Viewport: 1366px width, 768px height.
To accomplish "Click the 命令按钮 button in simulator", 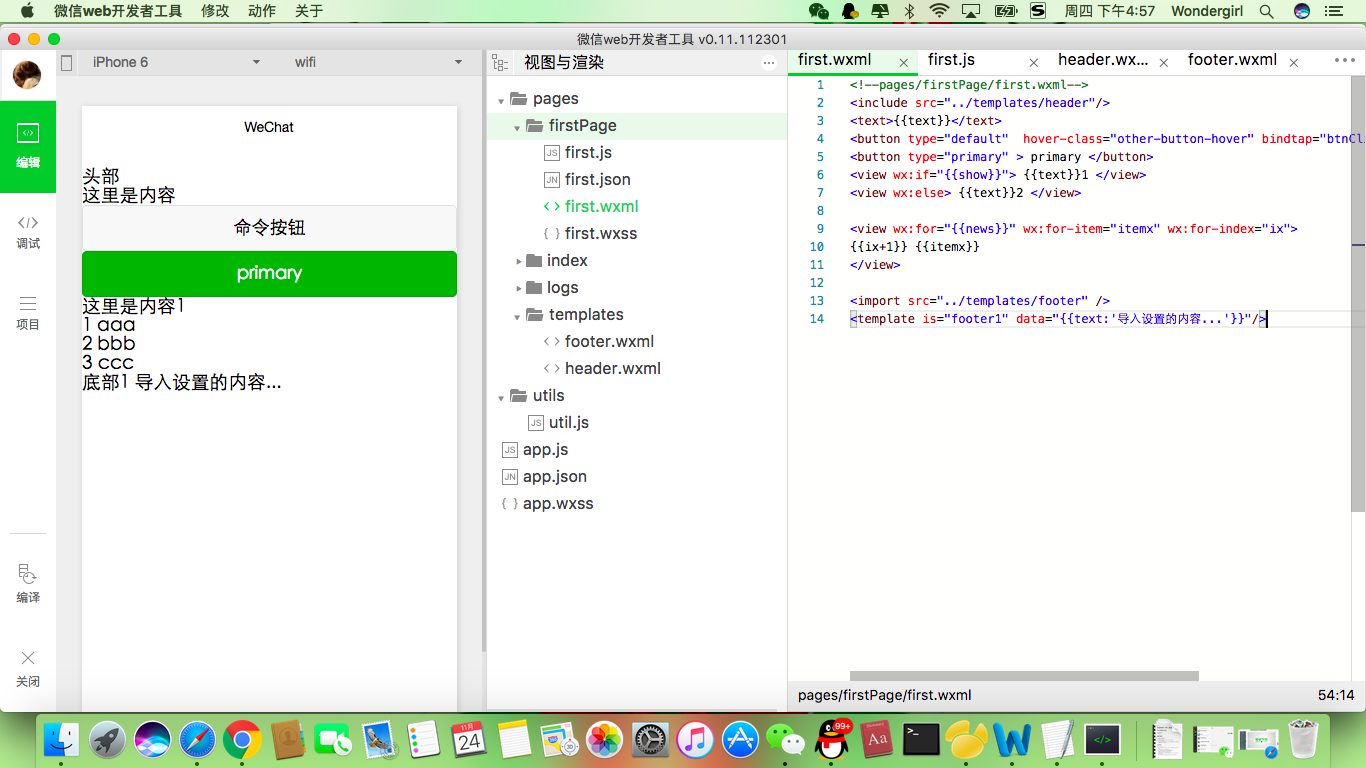I will click(x=269, y=228).
